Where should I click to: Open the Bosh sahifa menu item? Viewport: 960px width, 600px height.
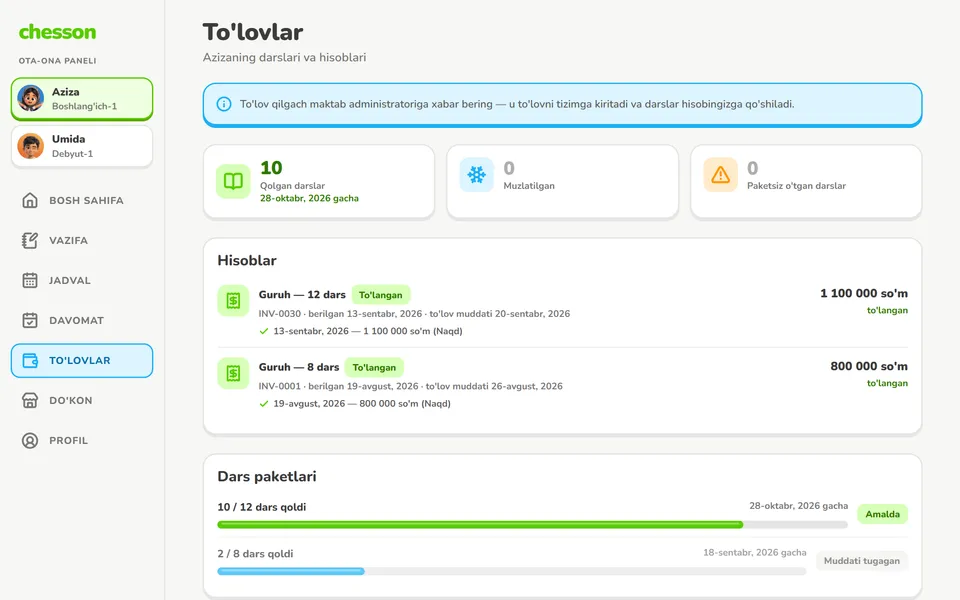(82, 200)
